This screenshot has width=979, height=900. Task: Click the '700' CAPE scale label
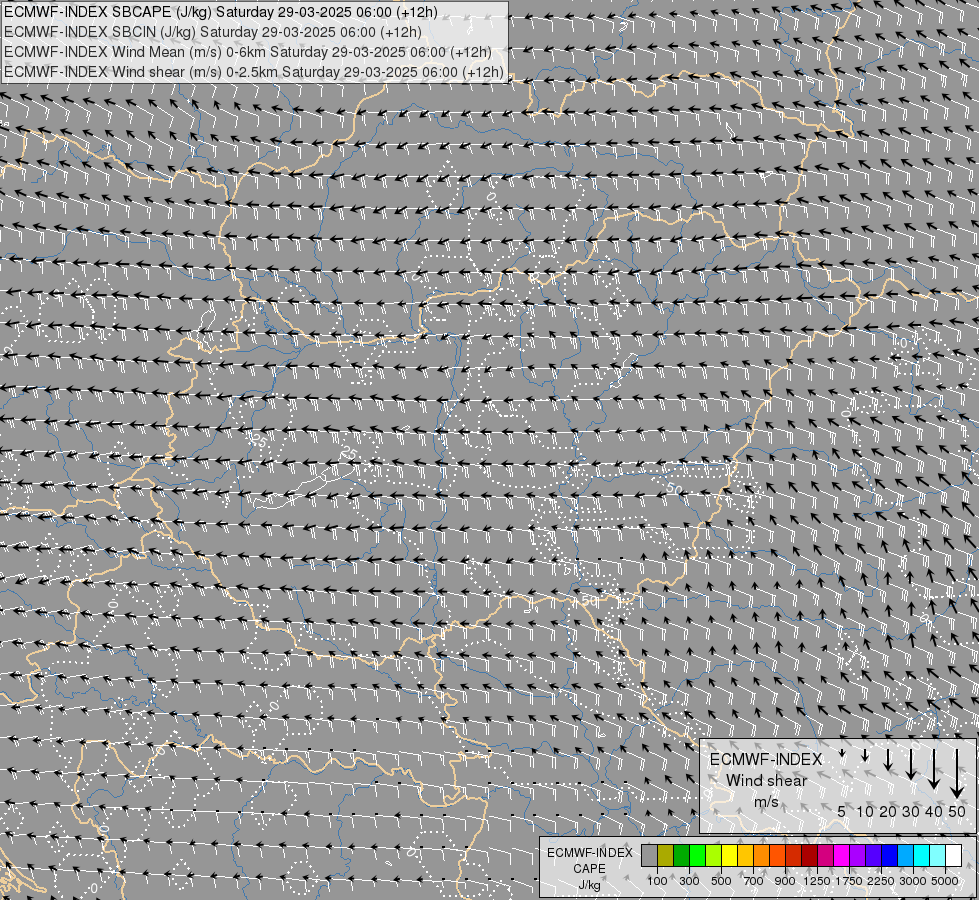(754, 881)
